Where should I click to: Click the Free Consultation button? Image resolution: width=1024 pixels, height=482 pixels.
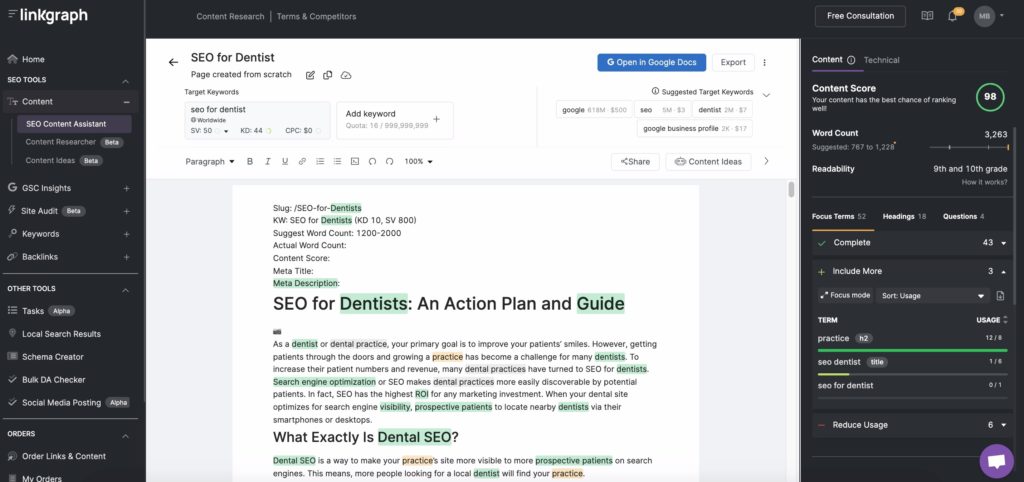(x=860, y=16)
